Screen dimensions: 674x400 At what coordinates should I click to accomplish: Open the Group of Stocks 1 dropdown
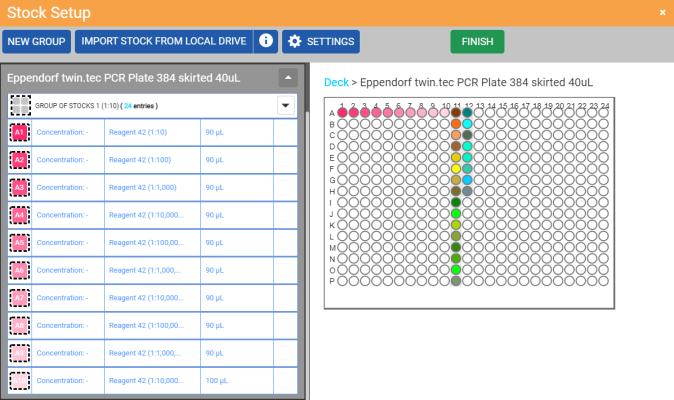(285, 105)
